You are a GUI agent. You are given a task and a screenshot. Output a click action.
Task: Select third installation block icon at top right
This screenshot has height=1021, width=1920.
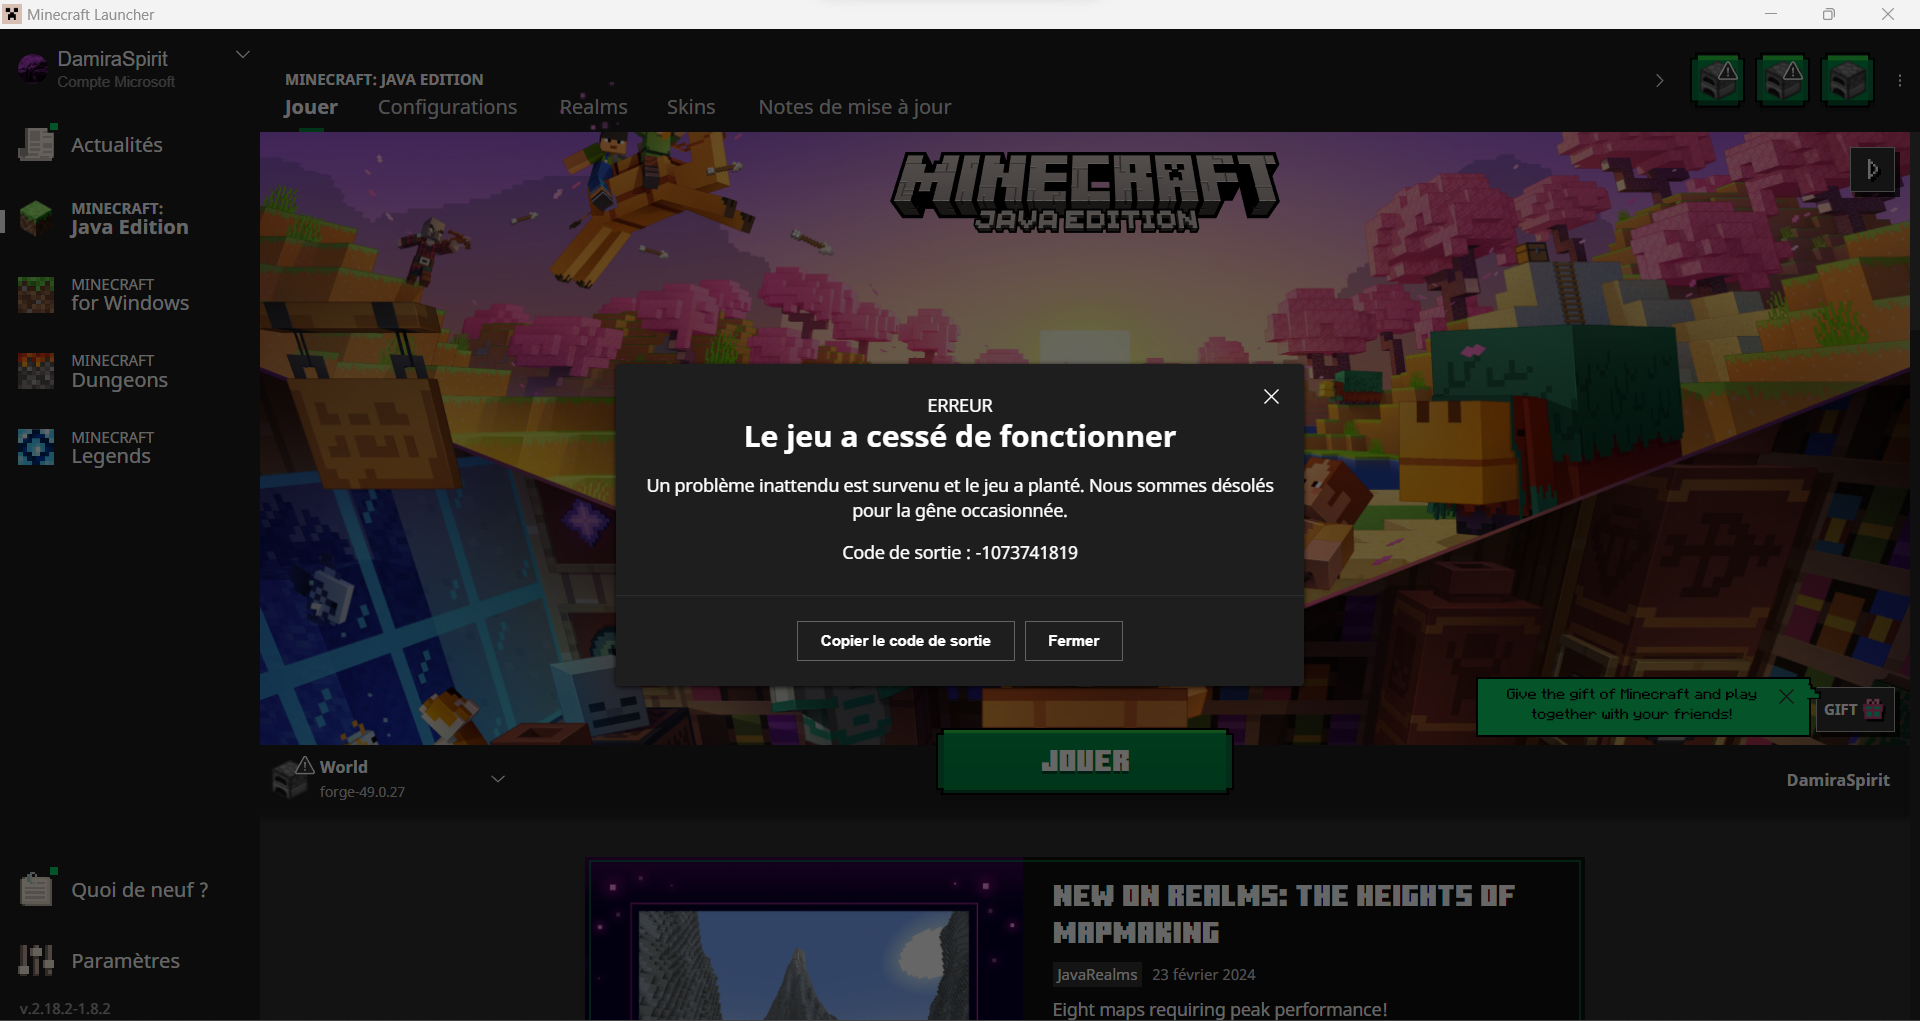click(x=1848, y=80)
